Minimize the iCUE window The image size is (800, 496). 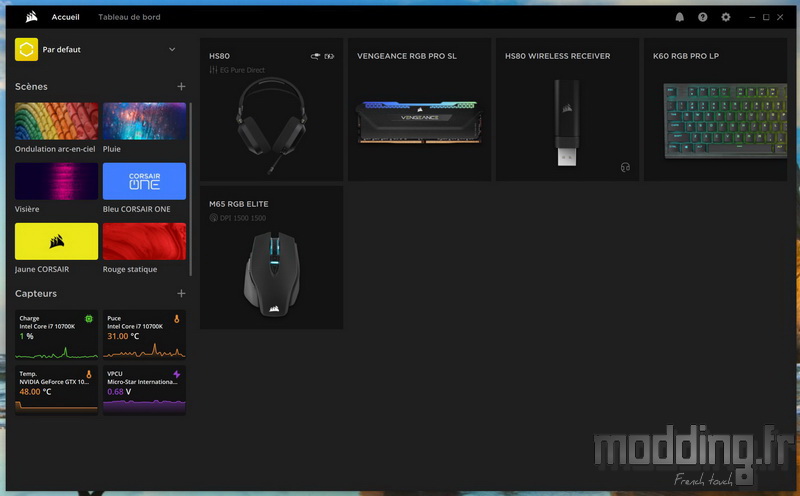pos(752,17)
